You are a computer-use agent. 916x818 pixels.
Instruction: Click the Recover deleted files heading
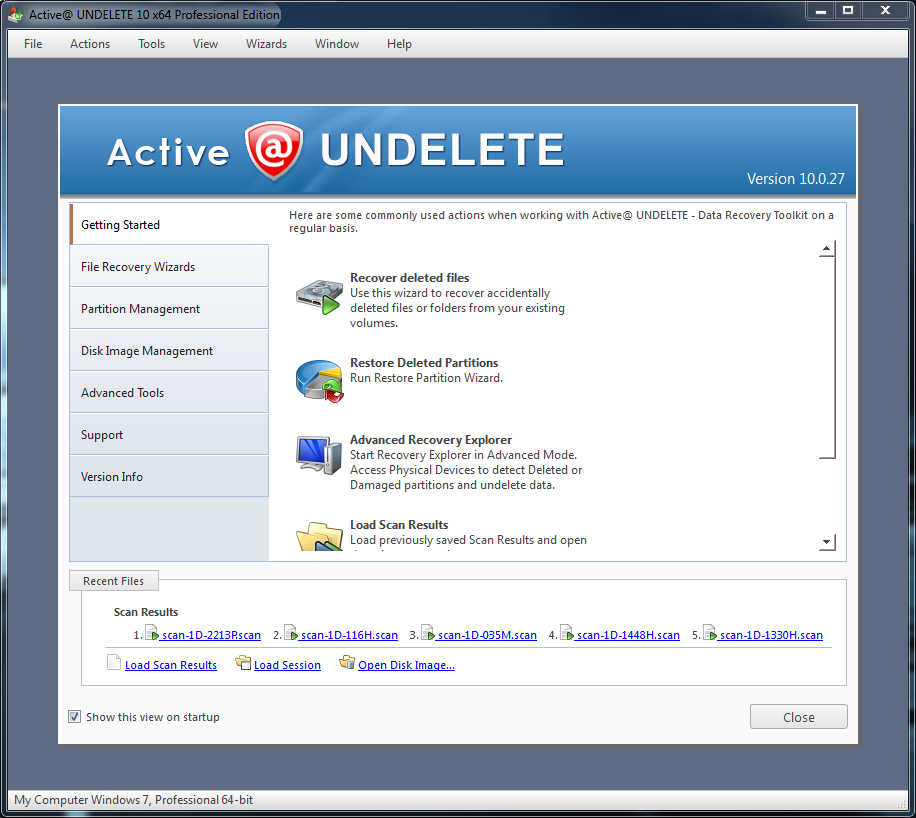pos(410,278)
